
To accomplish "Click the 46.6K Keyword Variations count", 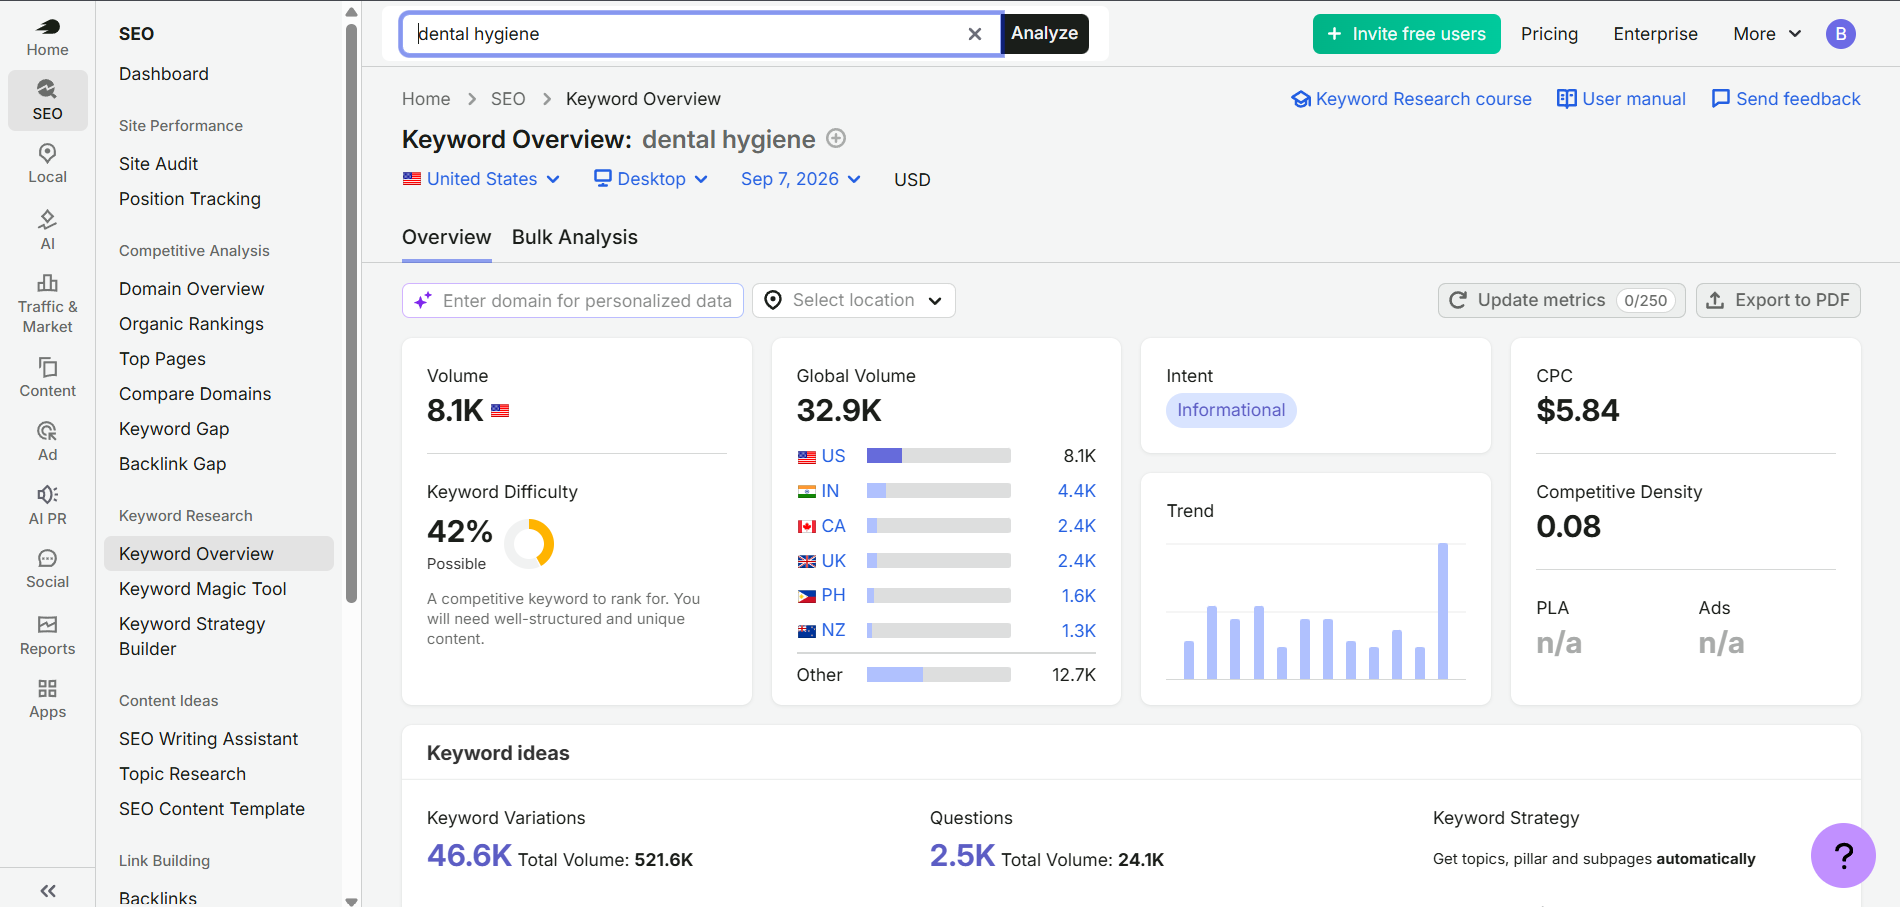I will pos(469,856).
